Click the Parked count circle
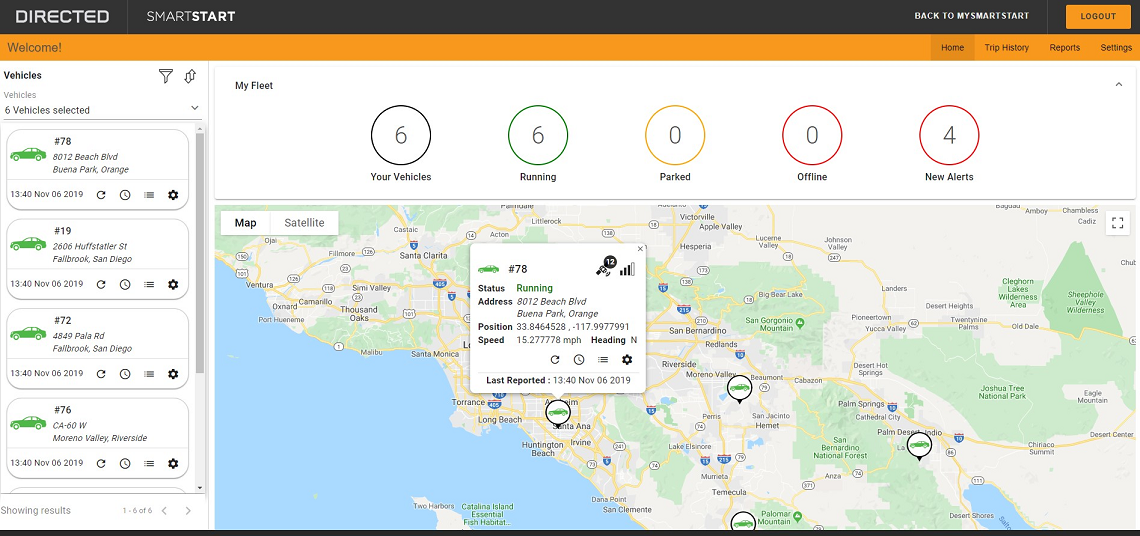The height and width of the screenshot is (536, 1140). point(675,135)
